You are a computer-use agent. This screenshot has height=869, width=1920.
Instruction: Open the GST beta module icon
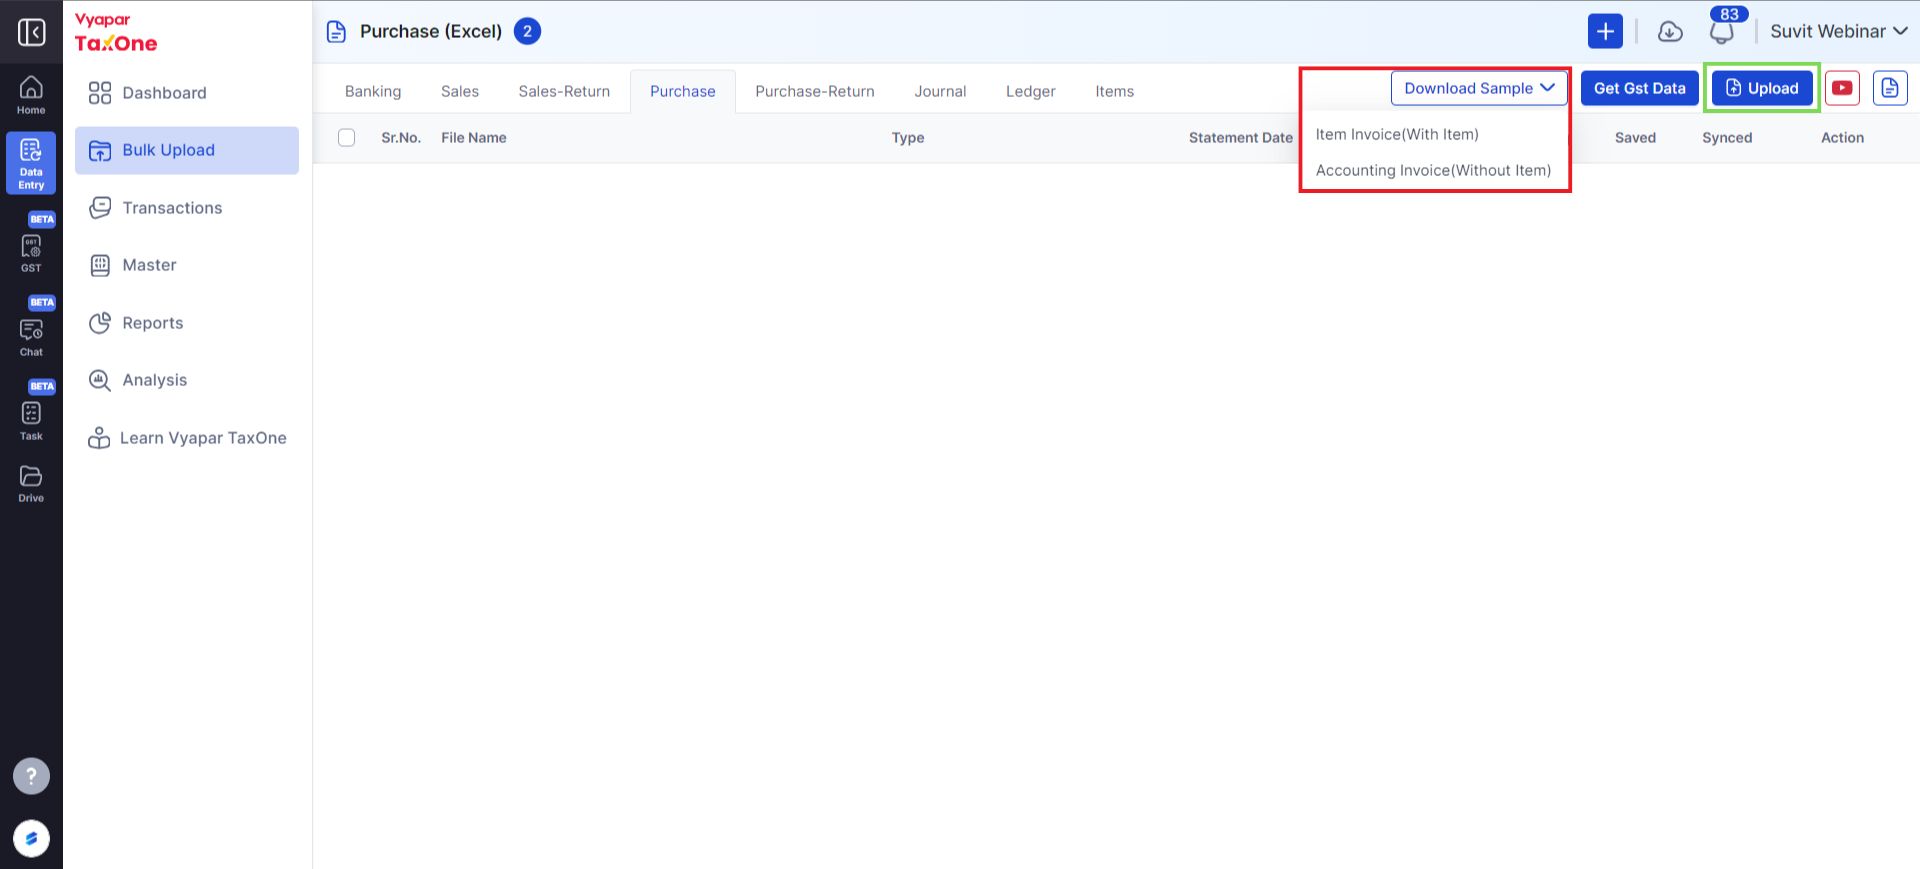tap(31, 252)
